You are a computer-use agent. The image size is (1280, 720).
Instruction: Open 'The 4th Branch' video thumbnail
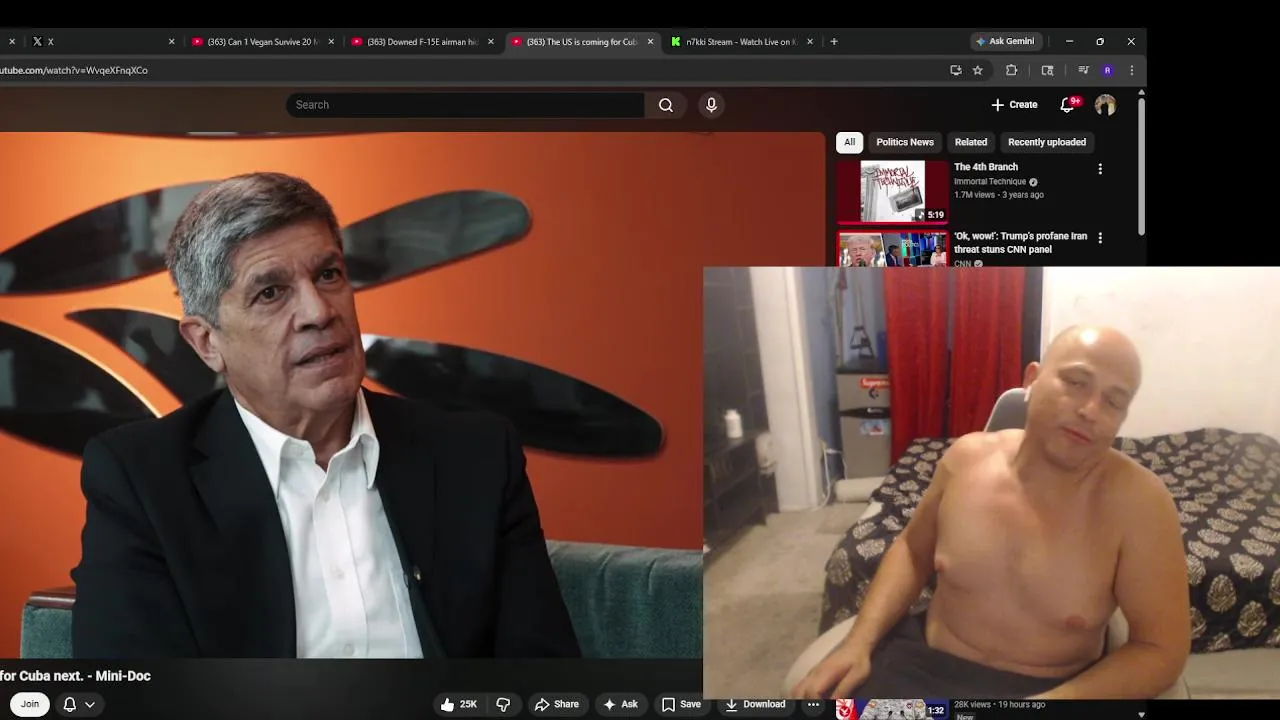pyautogui.click(x=892, y=192)
